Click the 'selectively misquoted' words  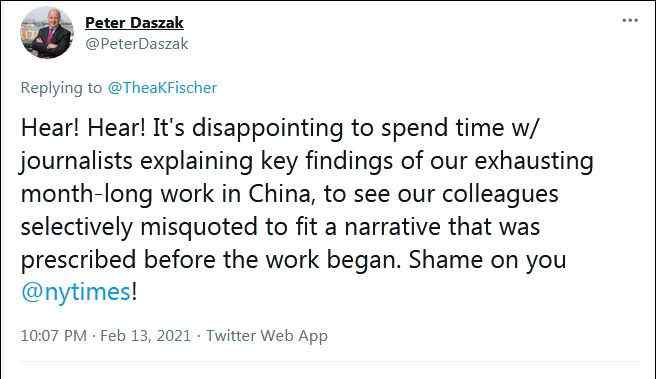[139, 227]
